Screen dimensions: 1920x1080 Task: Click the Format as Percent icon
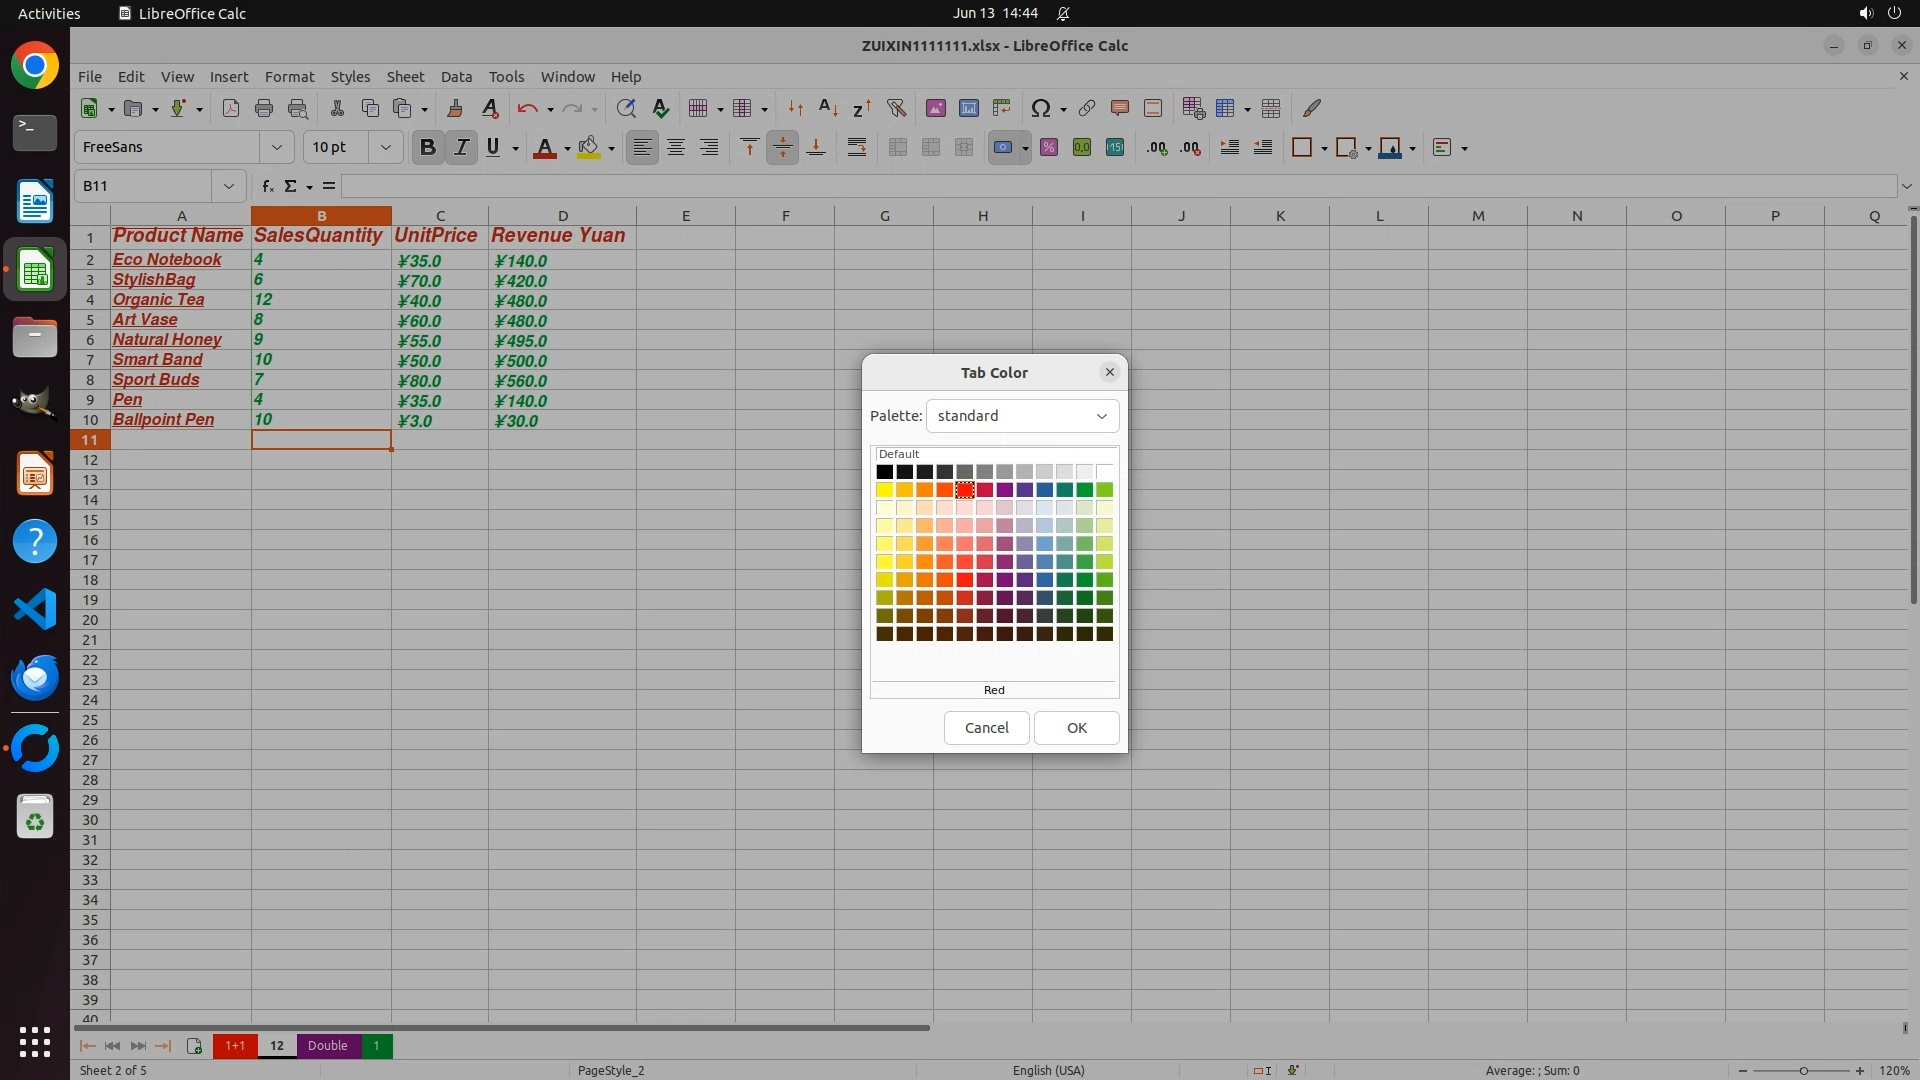pos(1049,148)
